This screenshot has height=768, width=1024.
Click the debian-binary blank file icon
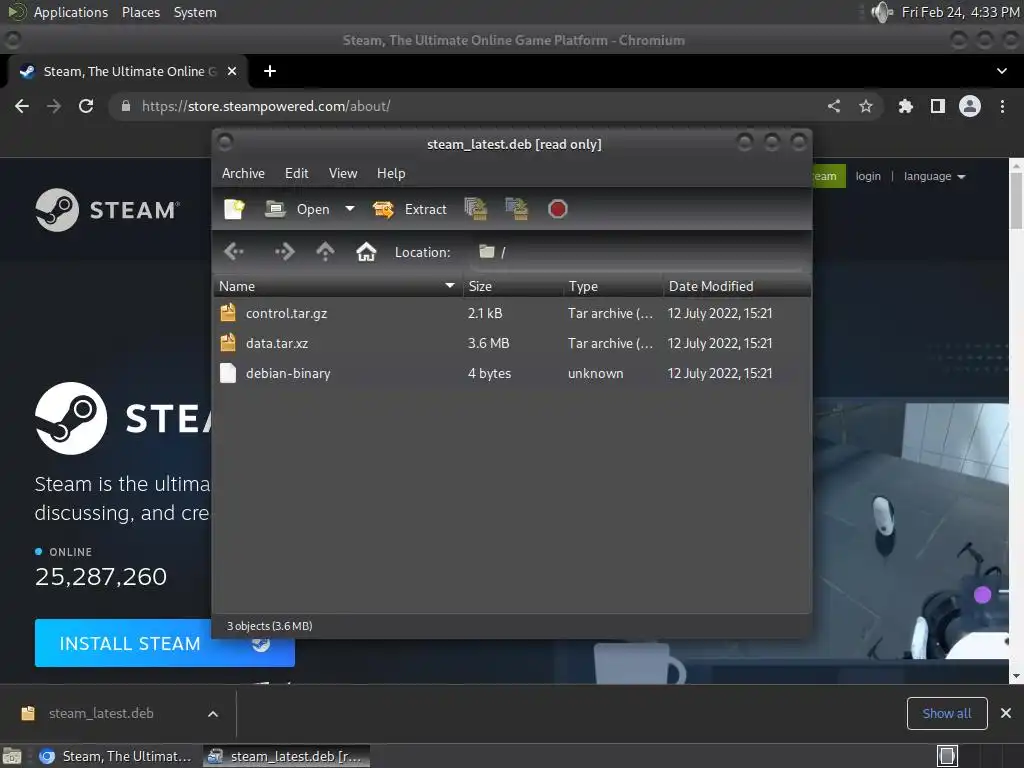[228, 373]
